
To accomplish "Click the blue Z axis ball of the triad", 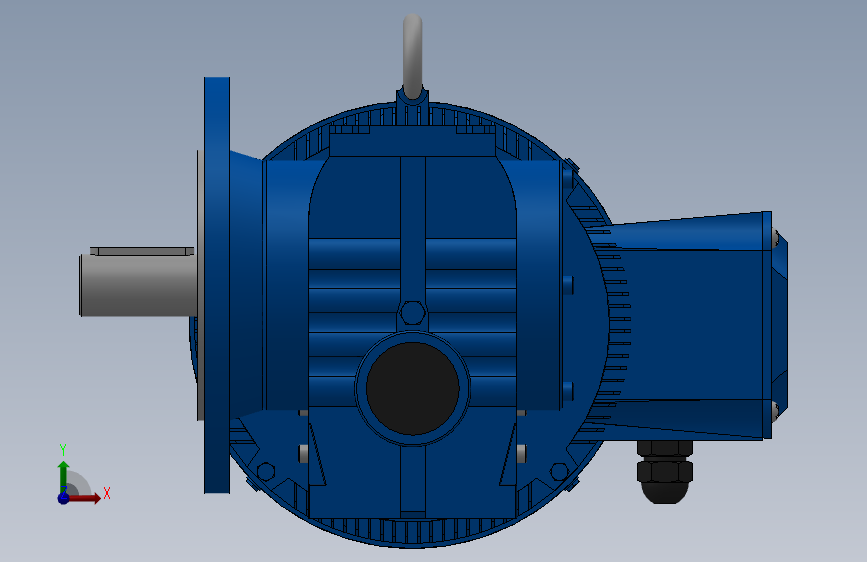I will click(63, 498).
